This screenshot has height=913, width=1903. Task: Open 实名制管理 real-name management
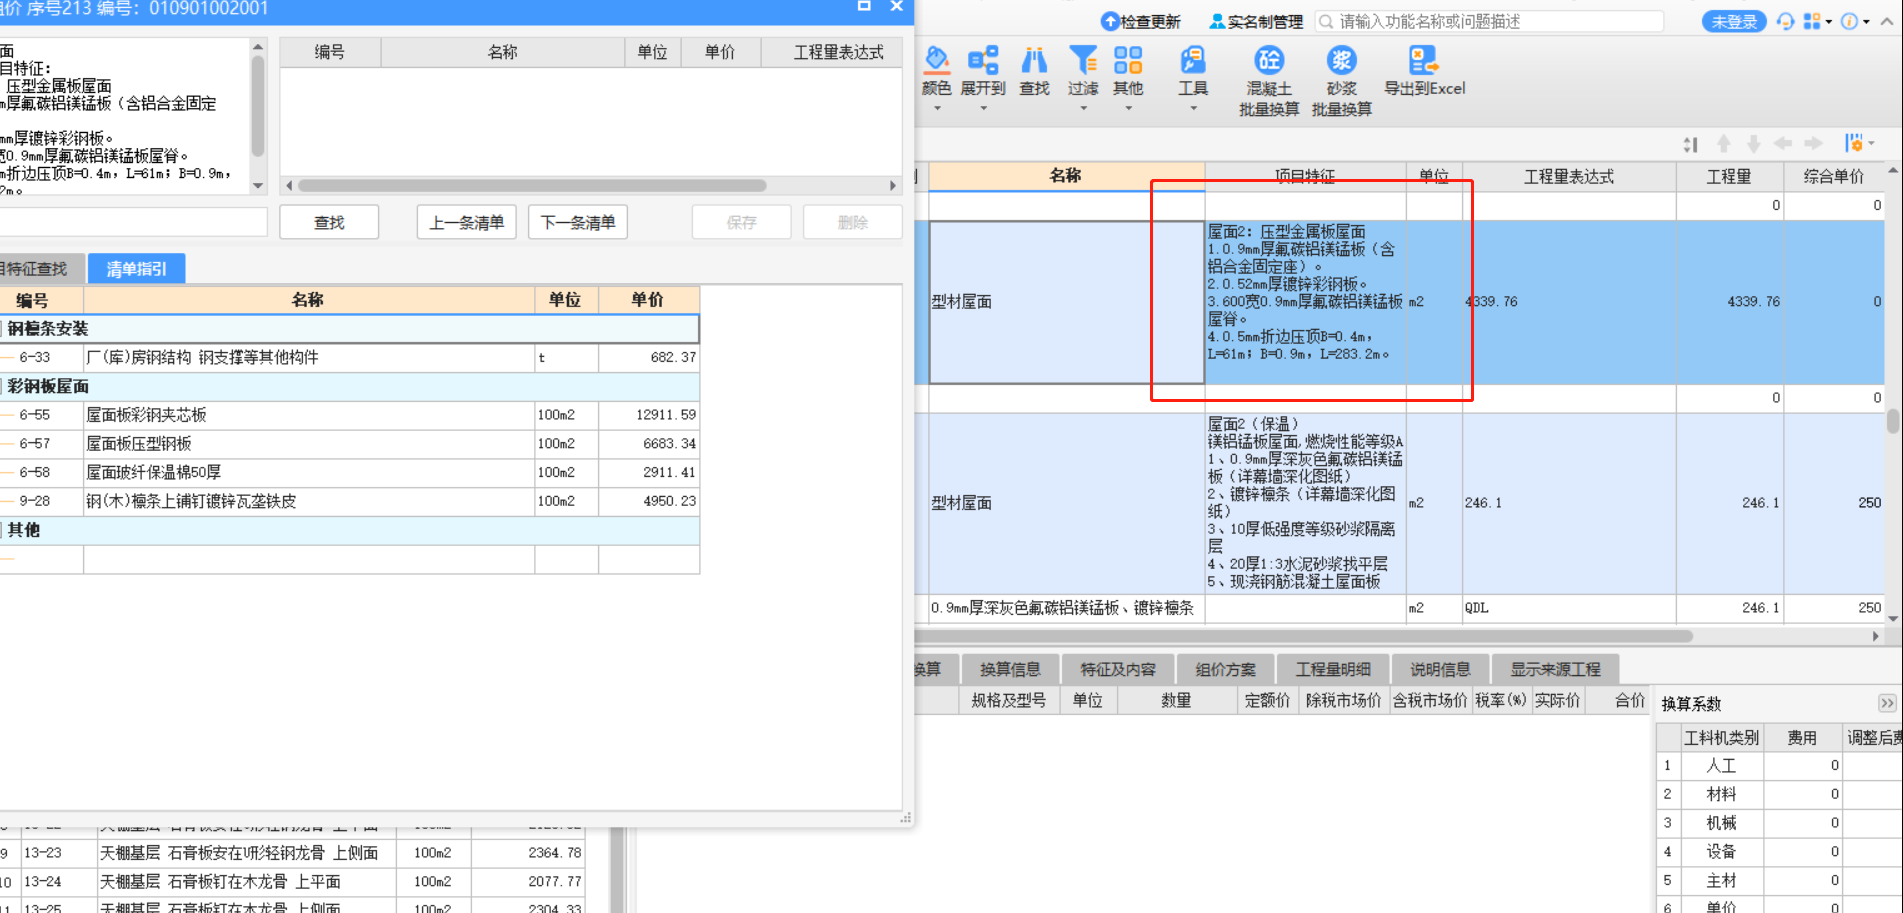(1256, 21)
